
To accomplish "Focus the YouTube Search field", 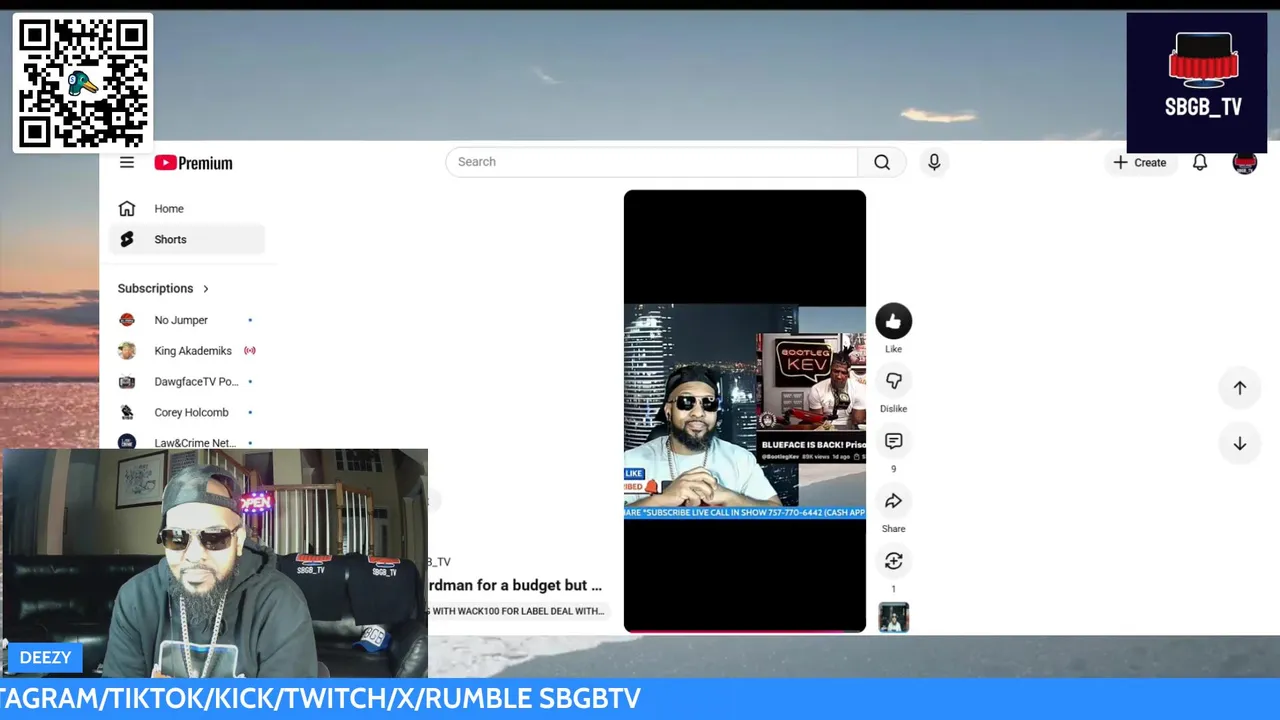I will coord(651,162).
